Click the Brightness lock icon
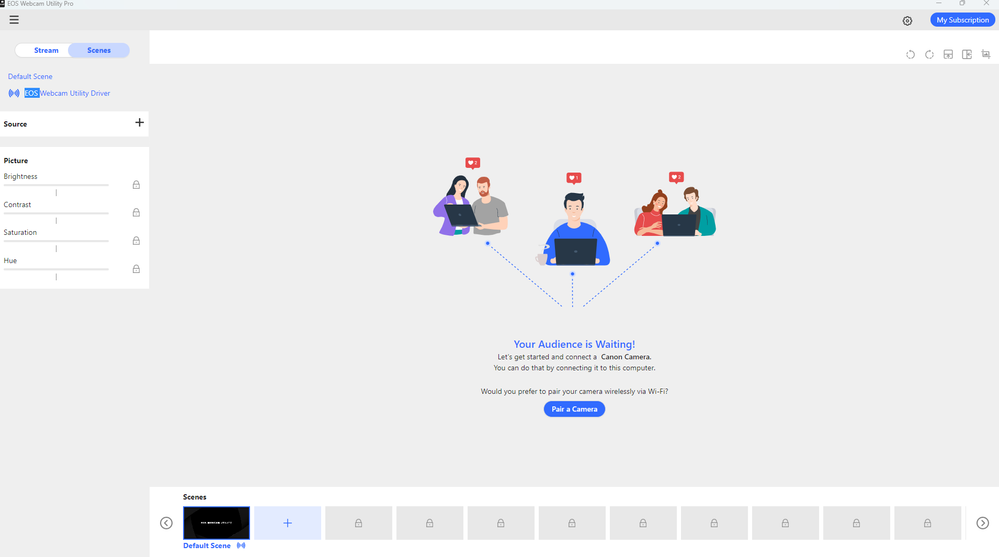 point(136,185)
